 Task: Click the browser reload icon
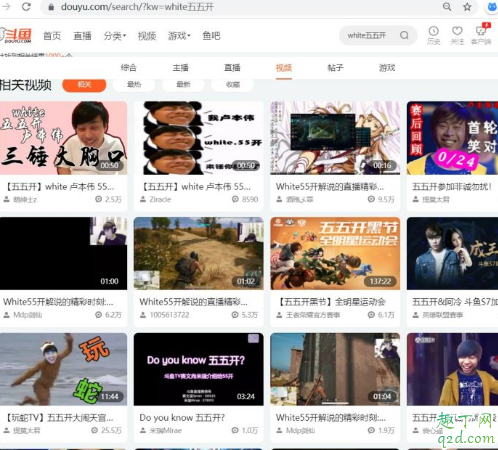click(x=26, y=7)
